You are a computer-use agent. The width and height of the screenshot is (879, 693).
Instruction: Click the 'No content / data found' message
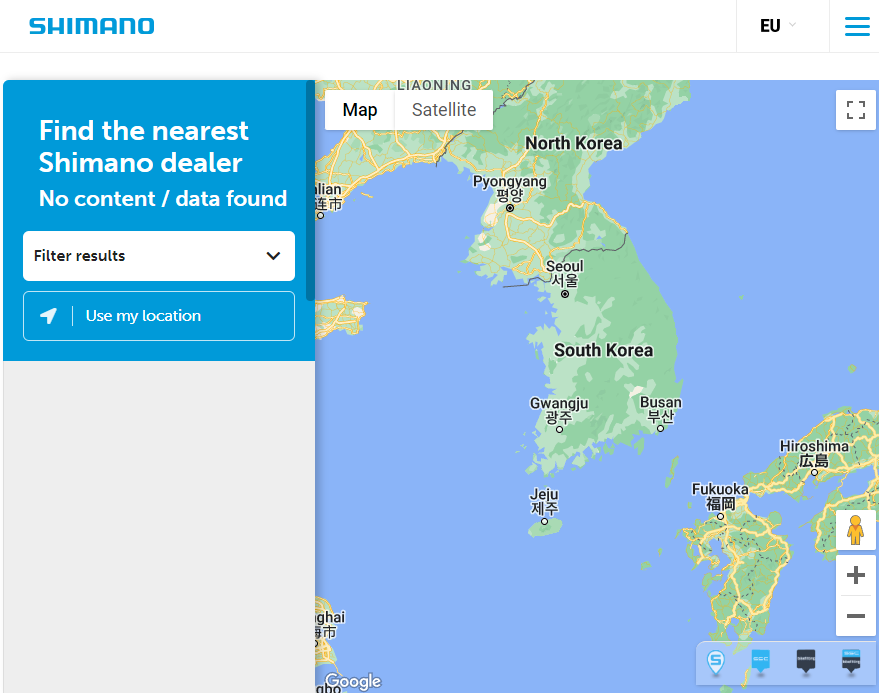tap(163, 198)
